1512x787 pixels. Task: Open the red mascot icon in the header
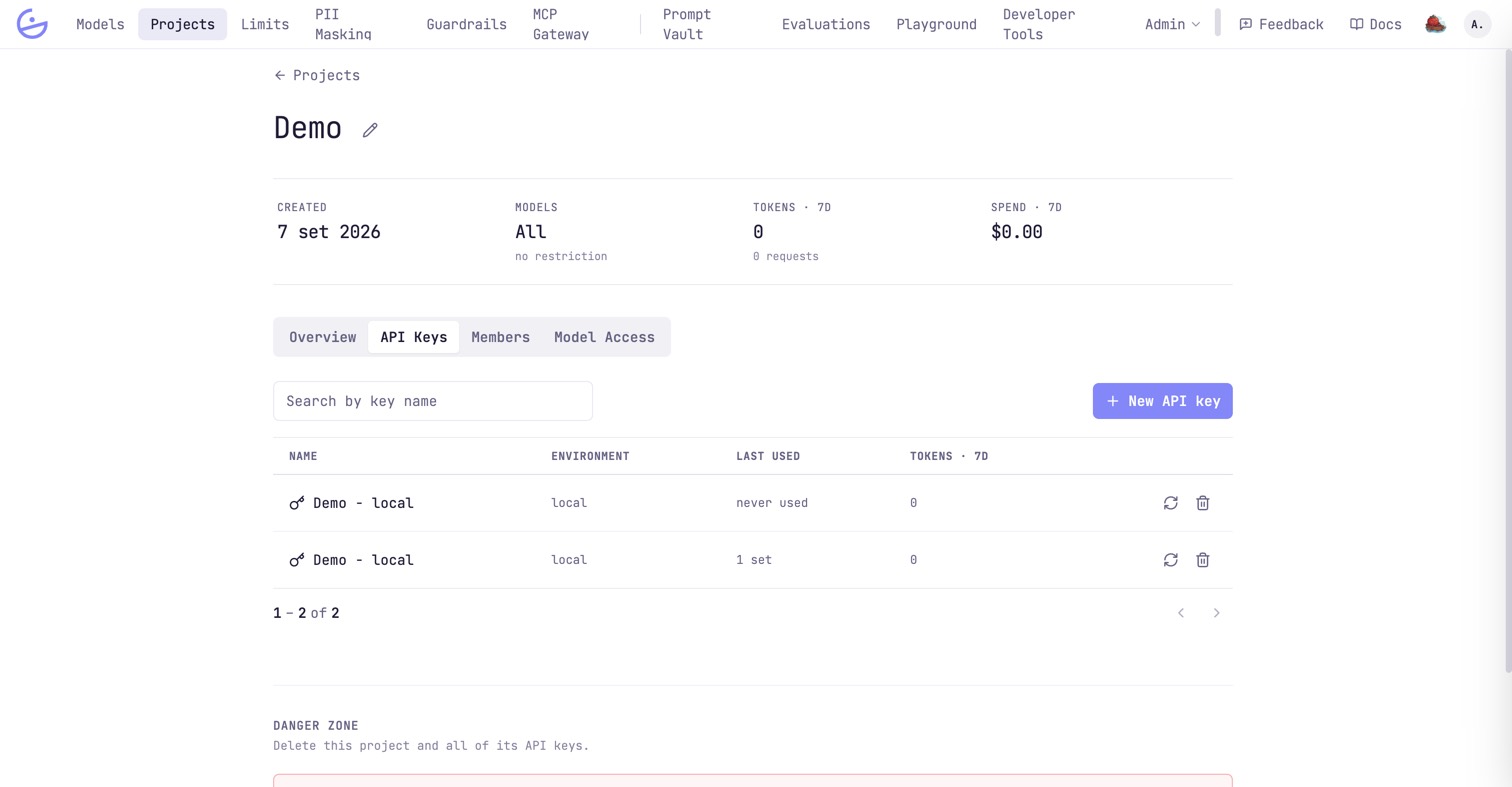pos(1435,24)
